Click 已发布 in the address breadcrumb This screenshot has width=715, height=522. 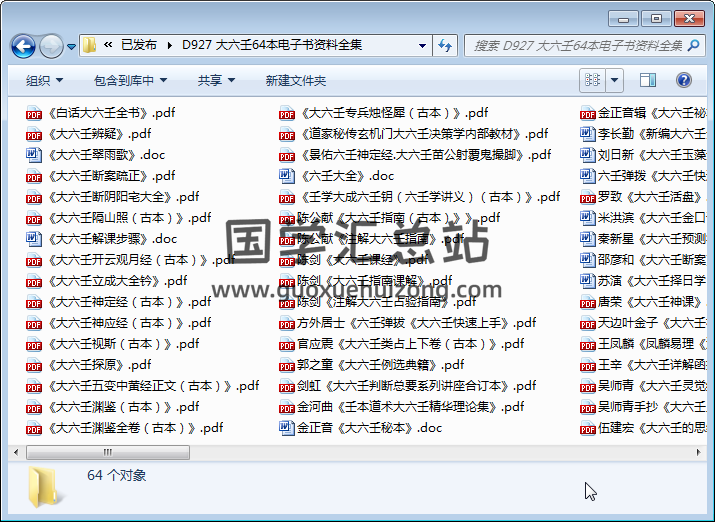coord(138,45)
